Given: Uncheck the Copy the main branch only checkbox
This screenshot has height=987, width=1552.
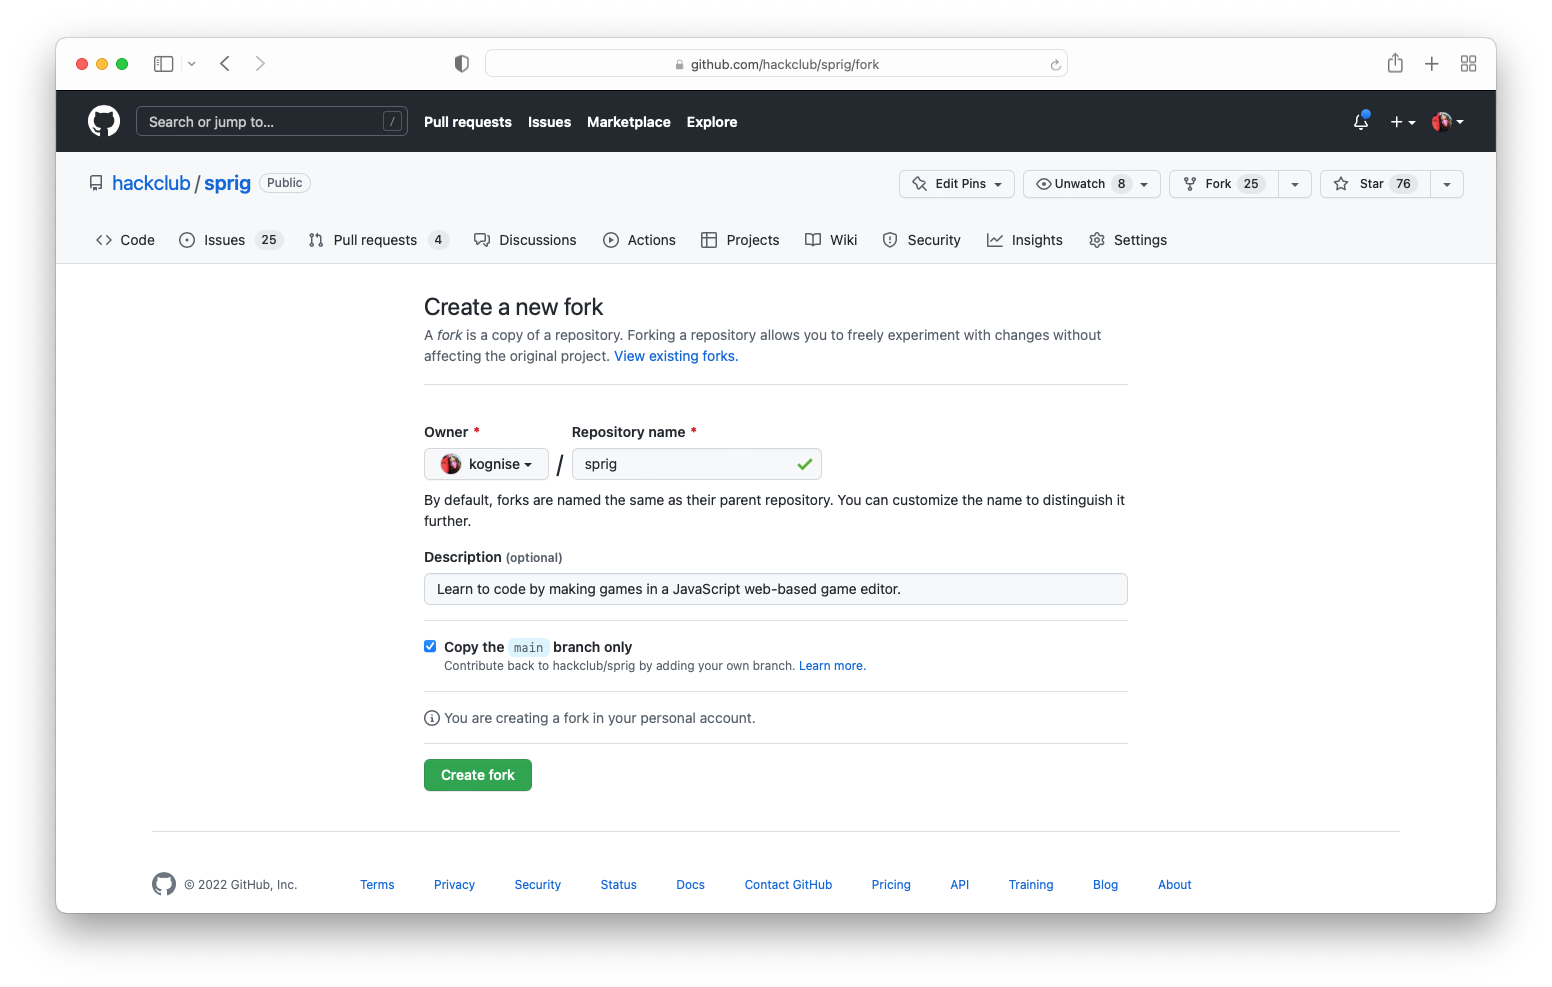Looking at the screenshot, I should pos(430,646).
